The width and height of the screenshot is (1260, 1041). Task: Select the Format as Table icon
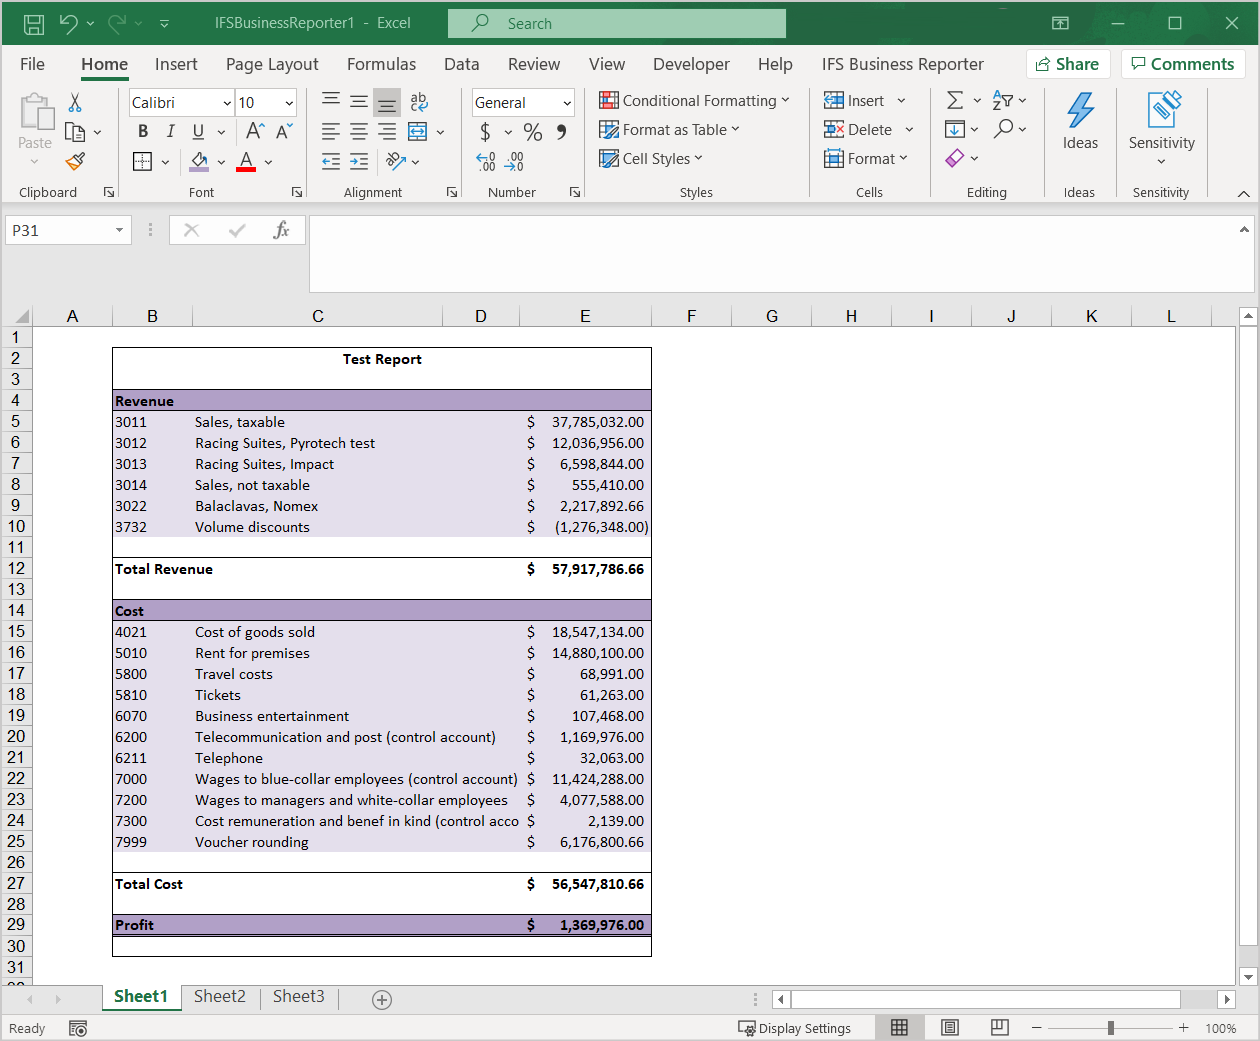tap(670, 129)
